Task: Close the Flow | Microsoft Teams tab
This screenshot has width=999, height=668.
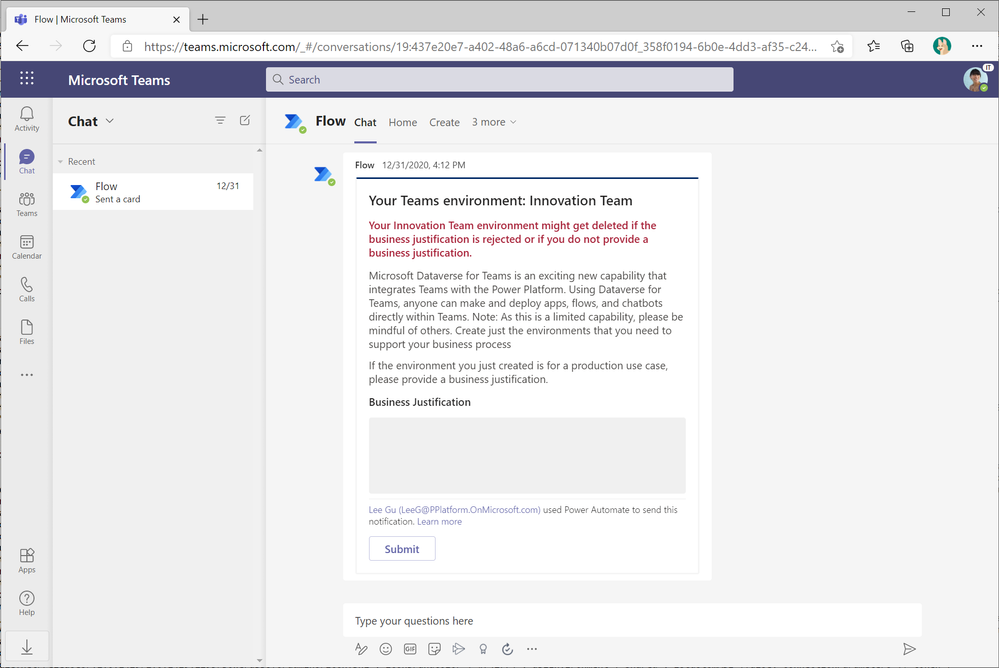Action: point(176,20)
